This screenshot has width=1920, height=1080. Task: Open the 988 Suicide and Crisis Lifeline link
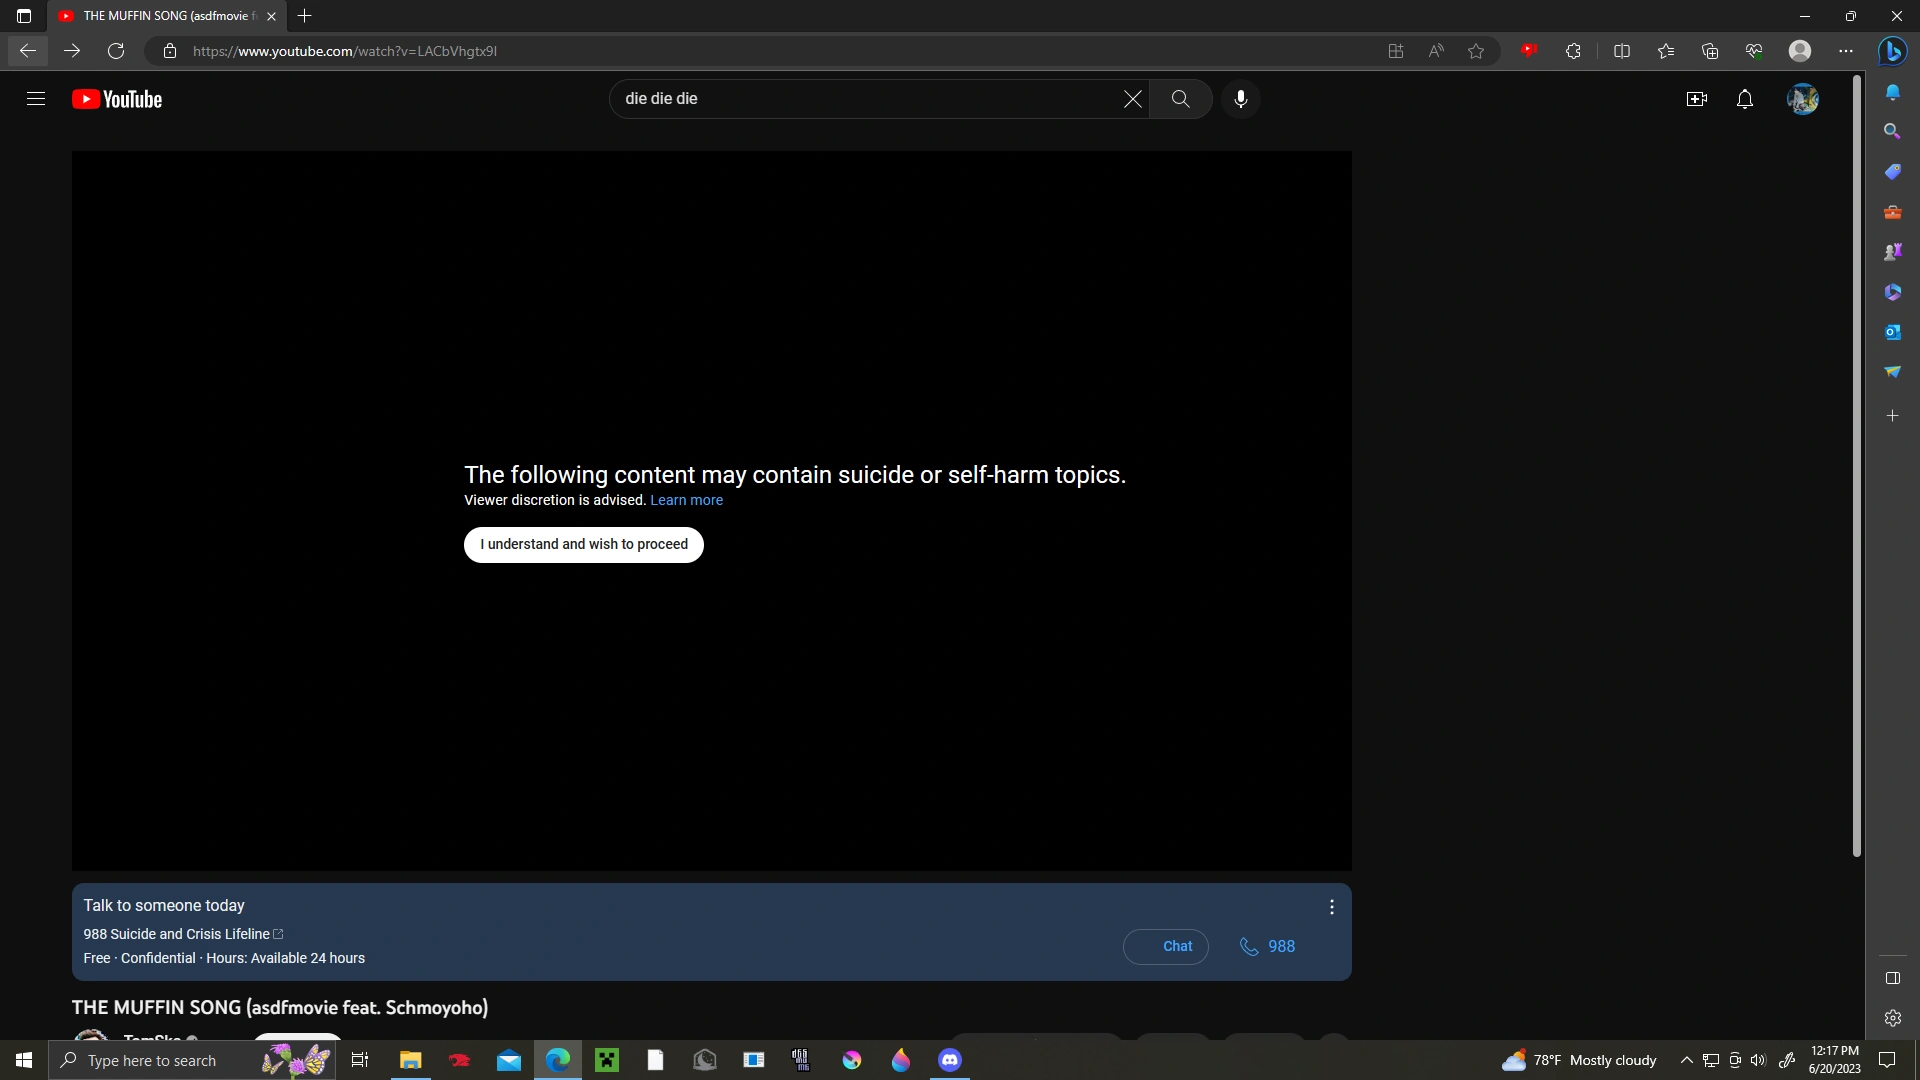(175, 934)
